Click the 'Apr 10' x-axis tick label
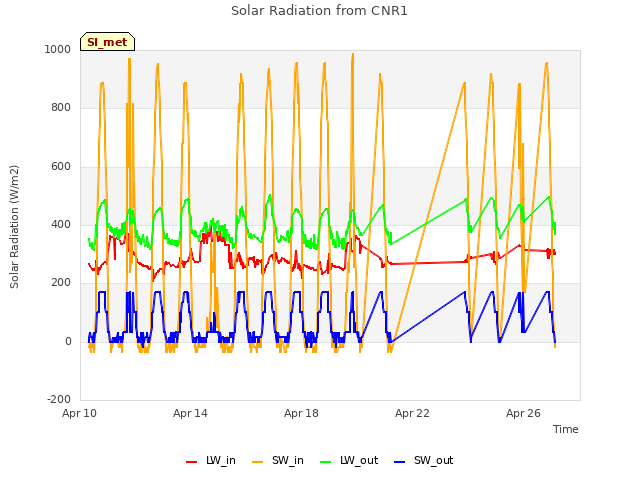 [79, 413]
